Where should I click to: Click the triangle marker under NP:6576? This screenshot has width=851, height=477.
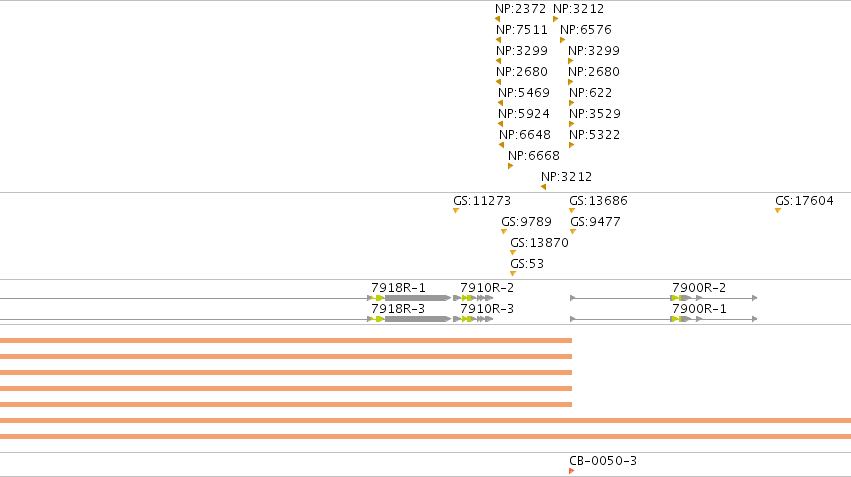[562, 40]
